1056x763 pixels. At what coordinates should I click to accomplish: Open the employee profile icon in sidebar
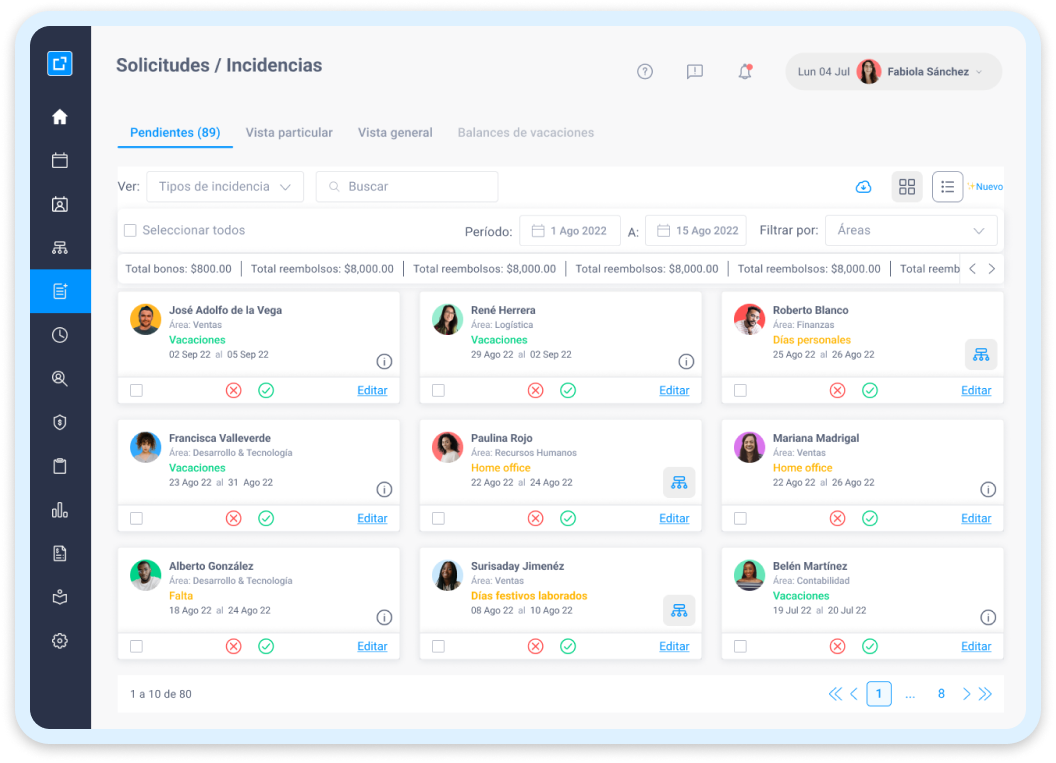[60, 204]
